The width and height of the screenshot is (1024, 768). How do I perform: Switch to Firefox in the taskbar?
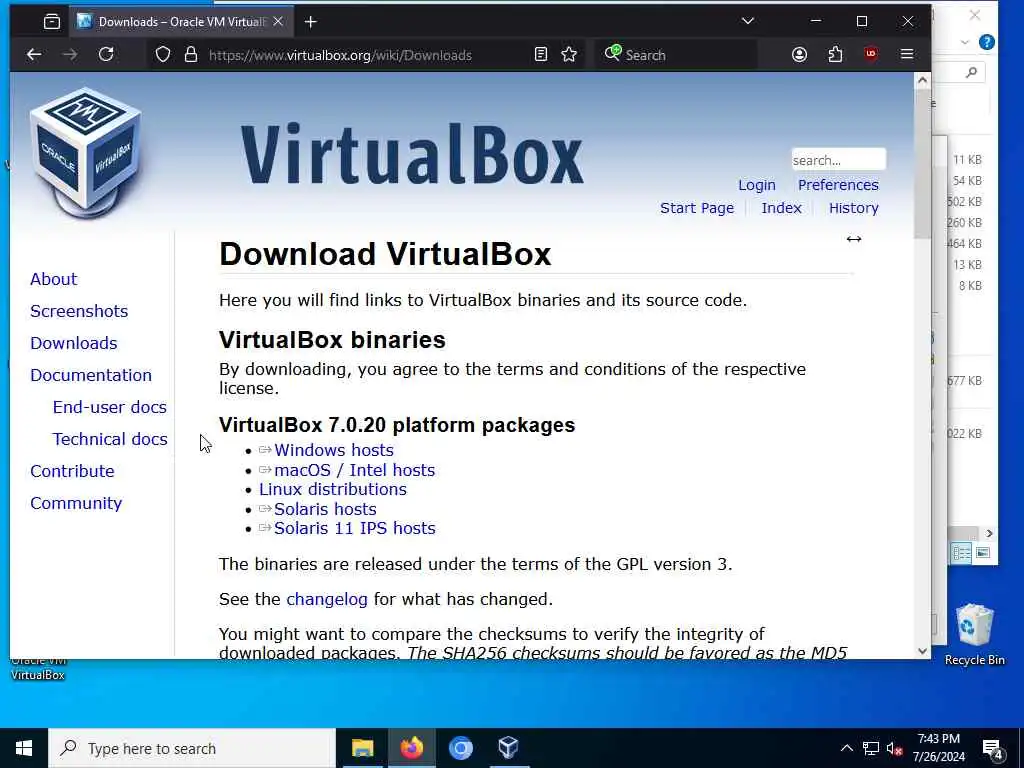click(x=411, y=748)
